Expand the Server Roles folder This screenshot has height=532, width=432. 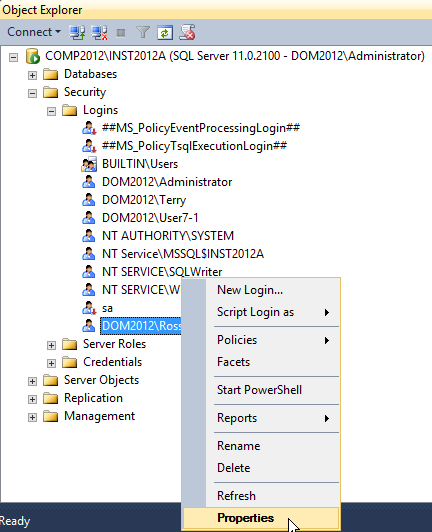(x=51, y=345)
